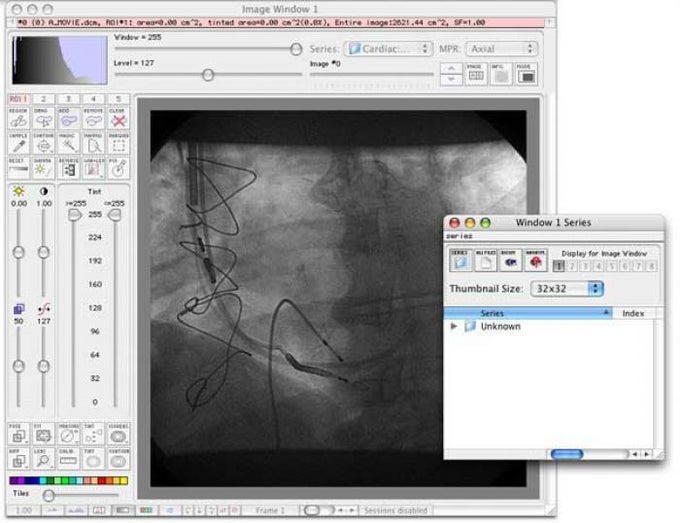
Task: Select the LENS magnifier tool
Action: (x=43, y=458)
